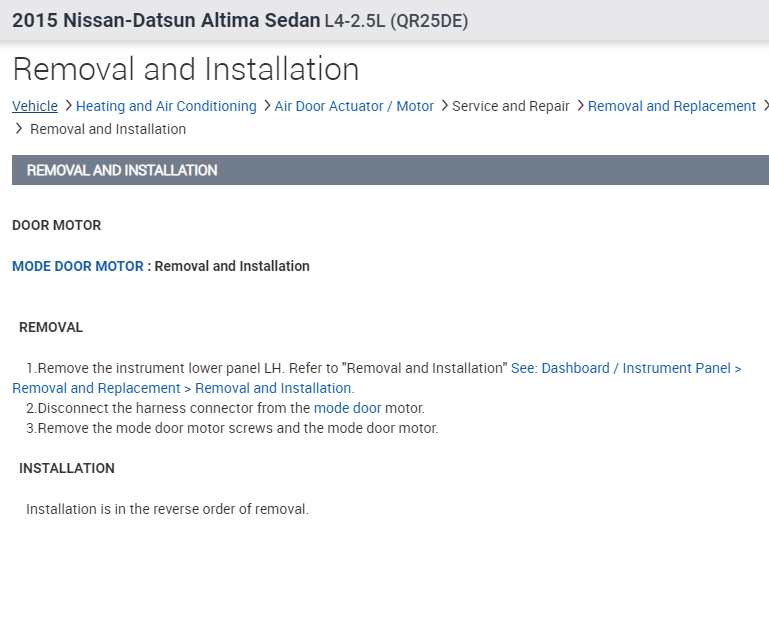The height and width of the screenshot is (644, 769).
Task: Select Service and Repair in breadcrumb
Action: coord(510,106)
